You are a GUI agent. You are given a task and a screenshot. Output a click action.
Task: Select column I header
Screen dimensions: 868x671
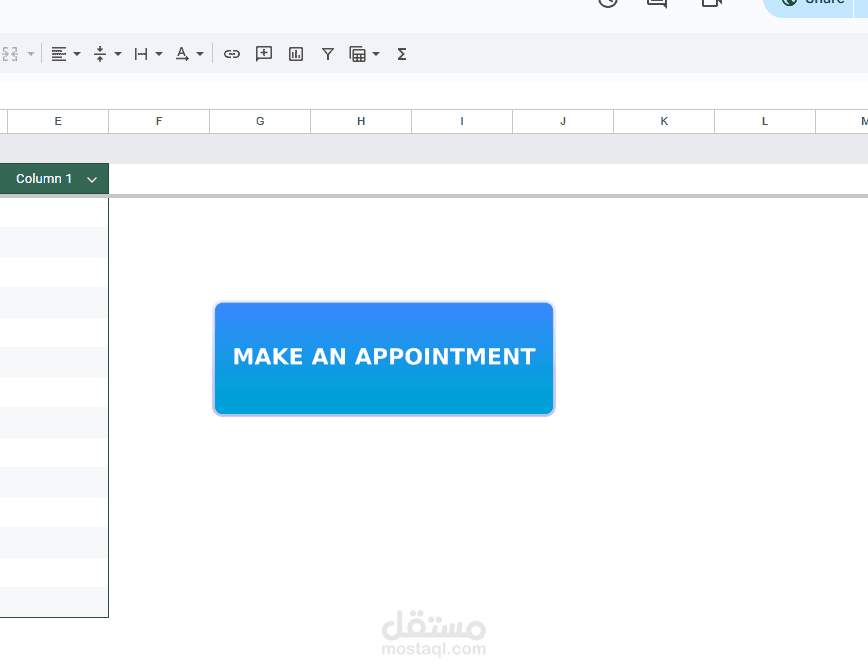(x=462, y=121)
